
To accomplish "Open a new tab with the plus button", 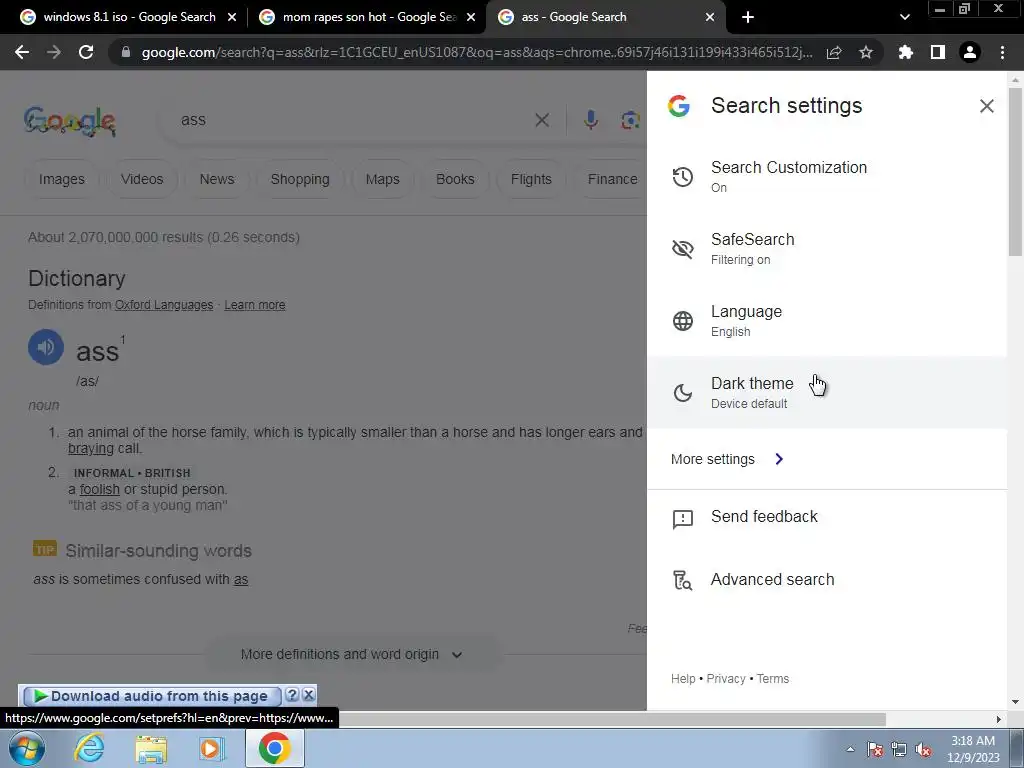I will pyautogui.click(x=748, y=17).
